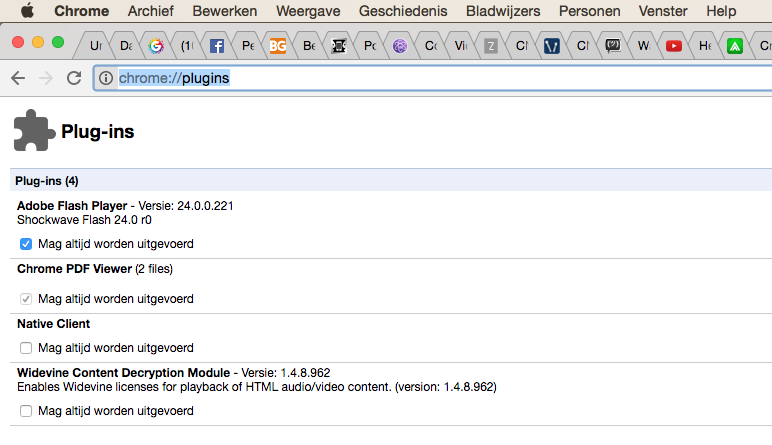Screen dimensions: 772x445
Task: Click the Adobe Flash Player name
Action: click(72, 206)
